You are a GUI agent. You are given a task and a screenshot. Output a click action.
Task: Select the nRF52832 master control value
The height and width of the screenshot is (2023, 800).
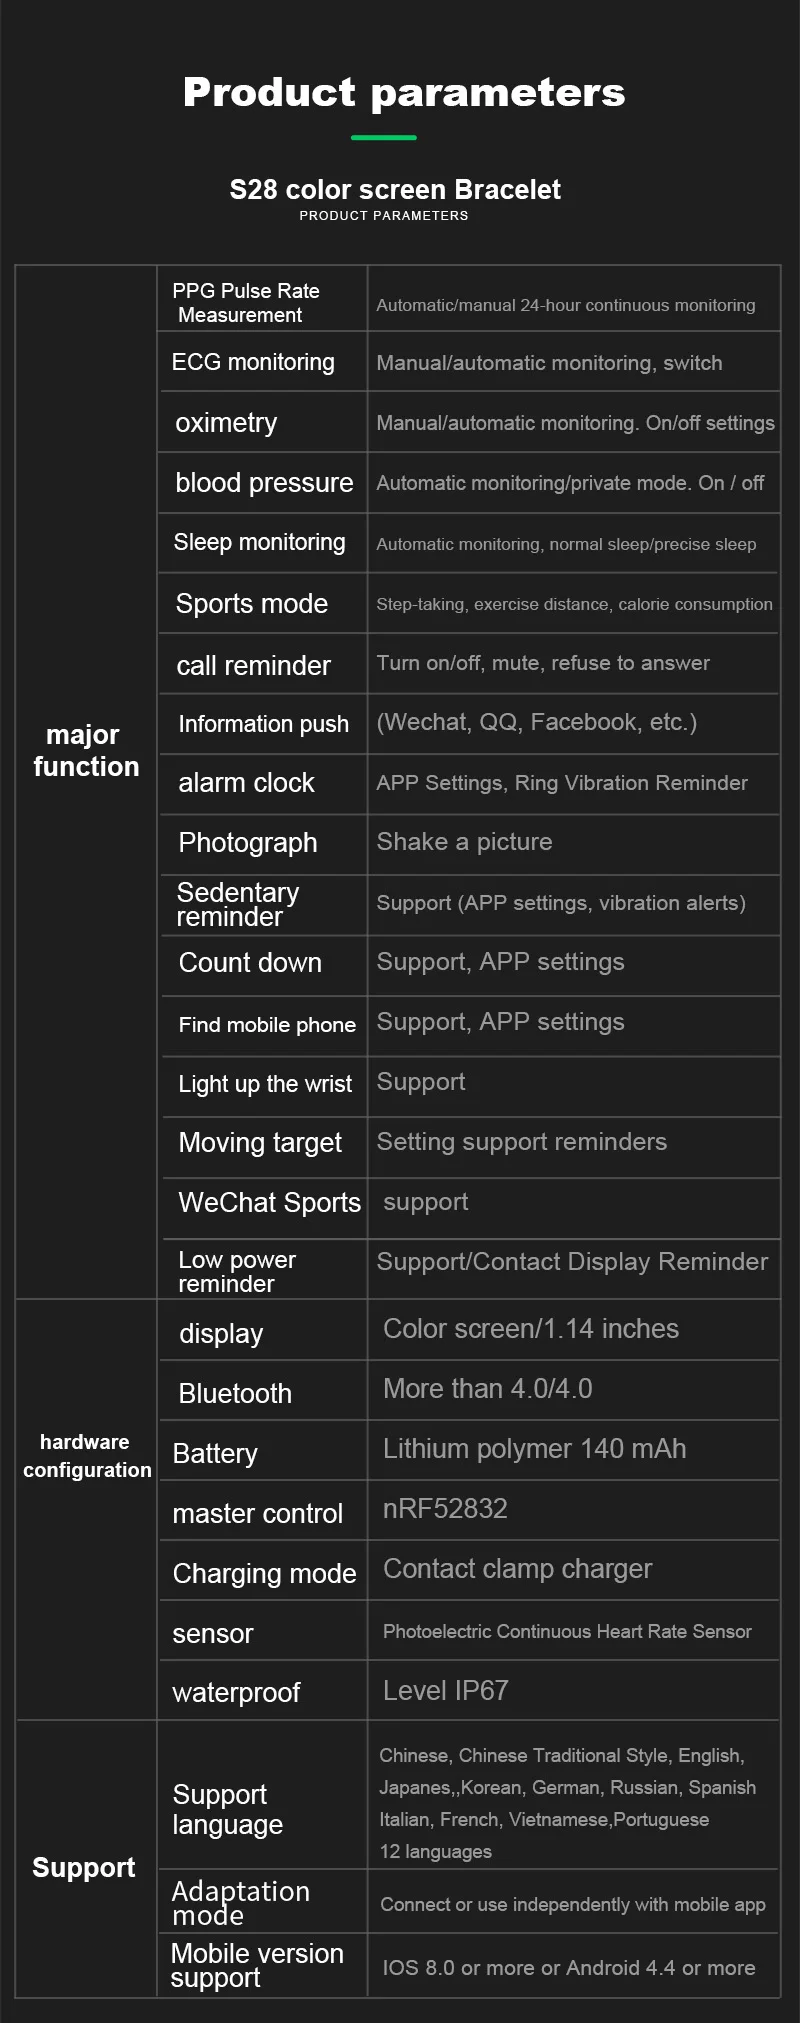click(445, 1508)
